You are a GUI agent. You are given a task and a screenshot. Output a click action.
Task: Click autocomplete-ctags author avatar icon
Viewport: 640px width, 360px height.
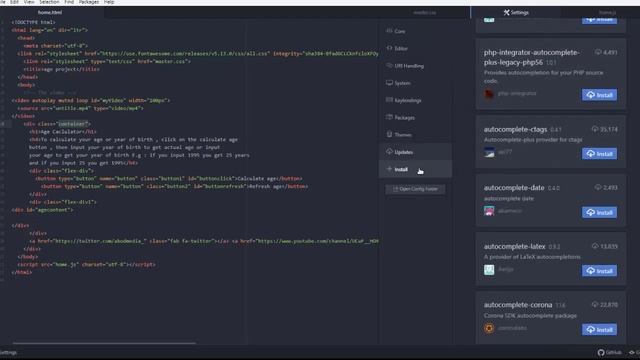point(489,153)
